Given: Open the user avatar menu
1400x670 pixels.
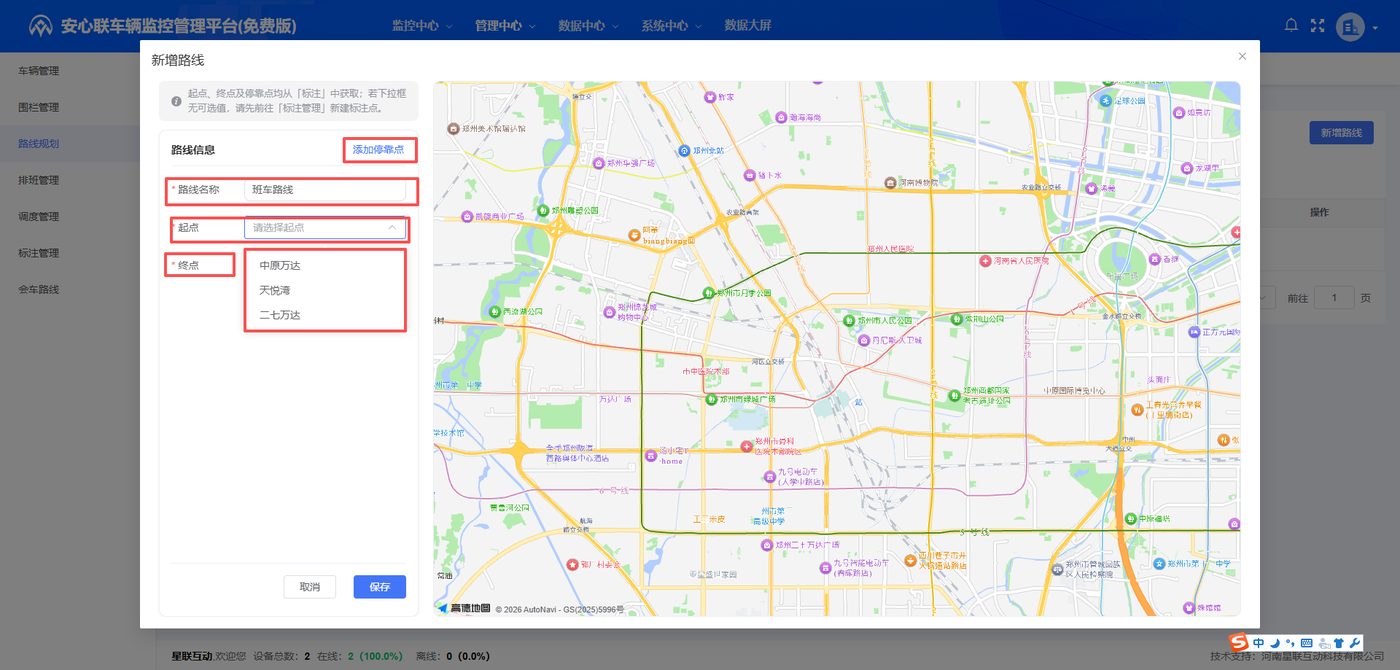Looking at the screenshot, I should [x=1350, y=26].
